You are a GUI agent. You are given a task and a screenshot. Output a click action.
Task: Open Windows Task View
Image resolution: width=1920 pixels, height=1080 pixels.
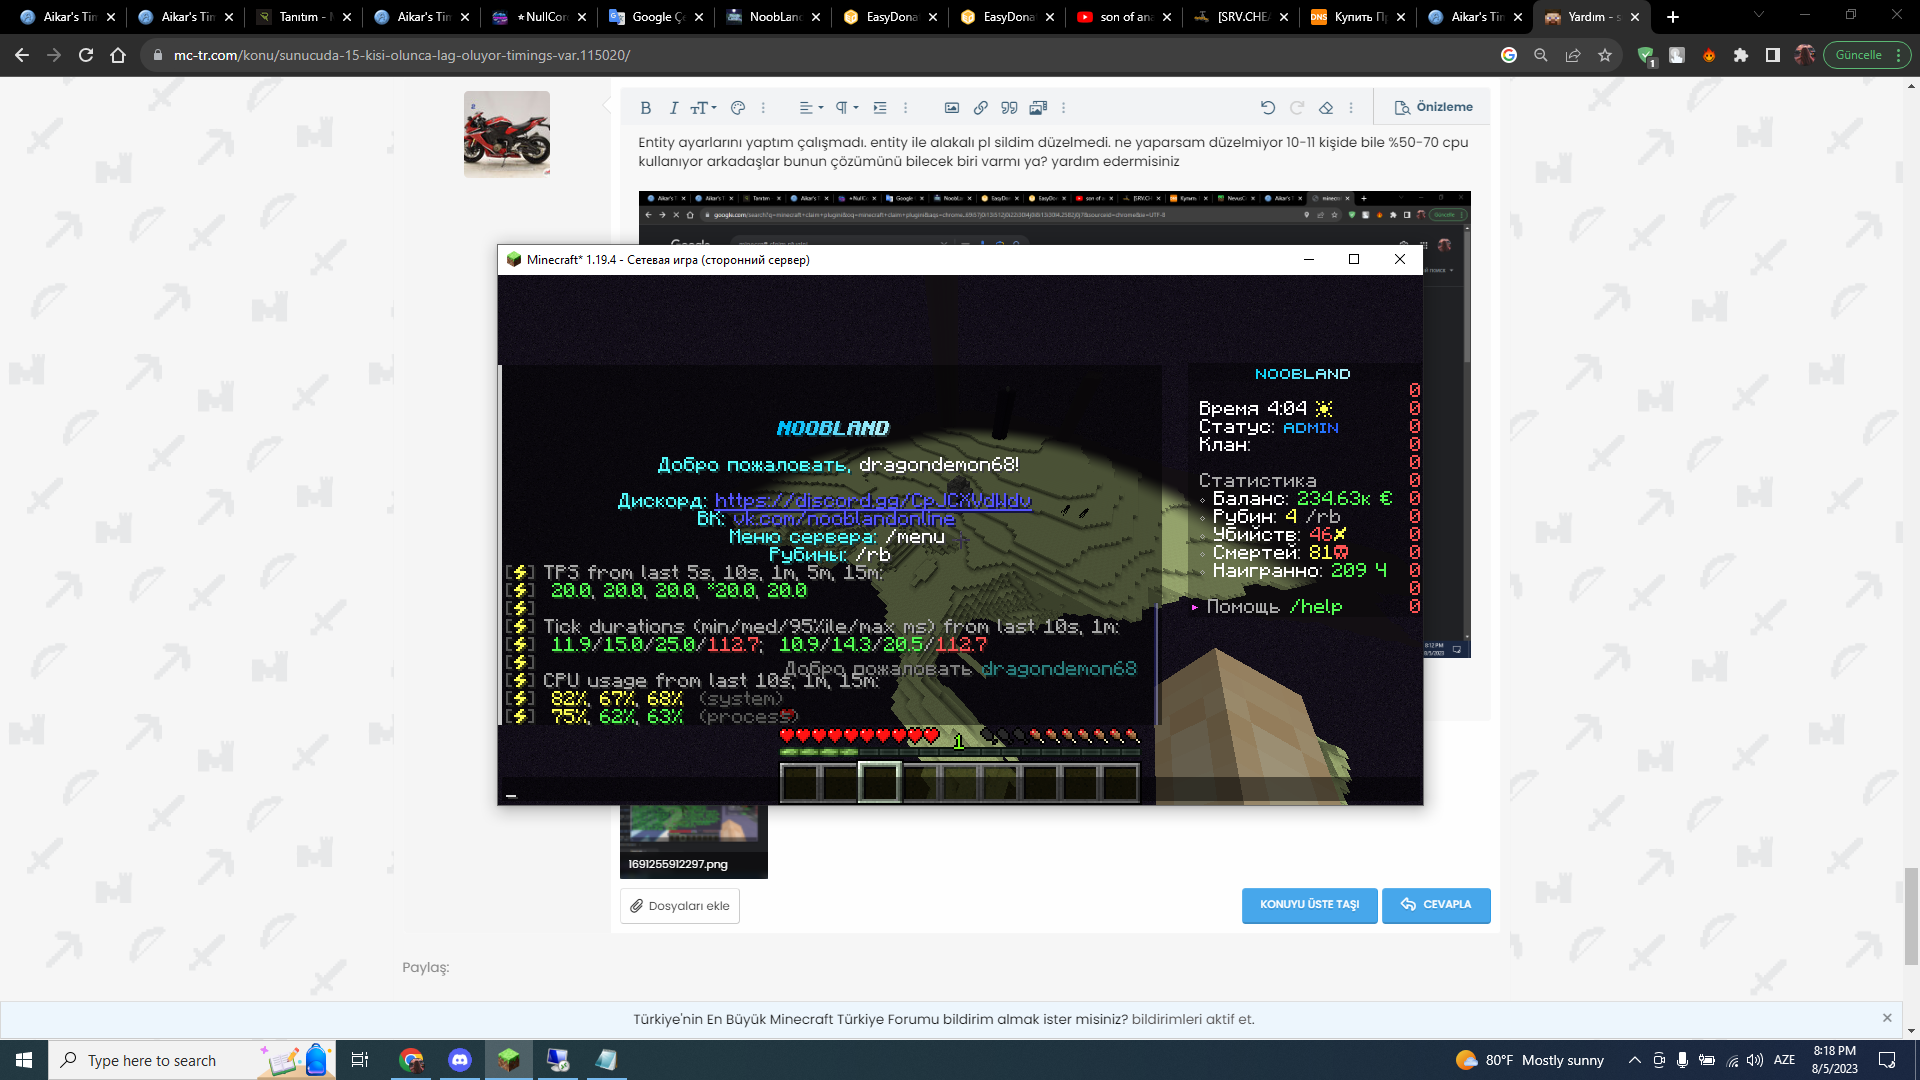tap(360, 1060)
